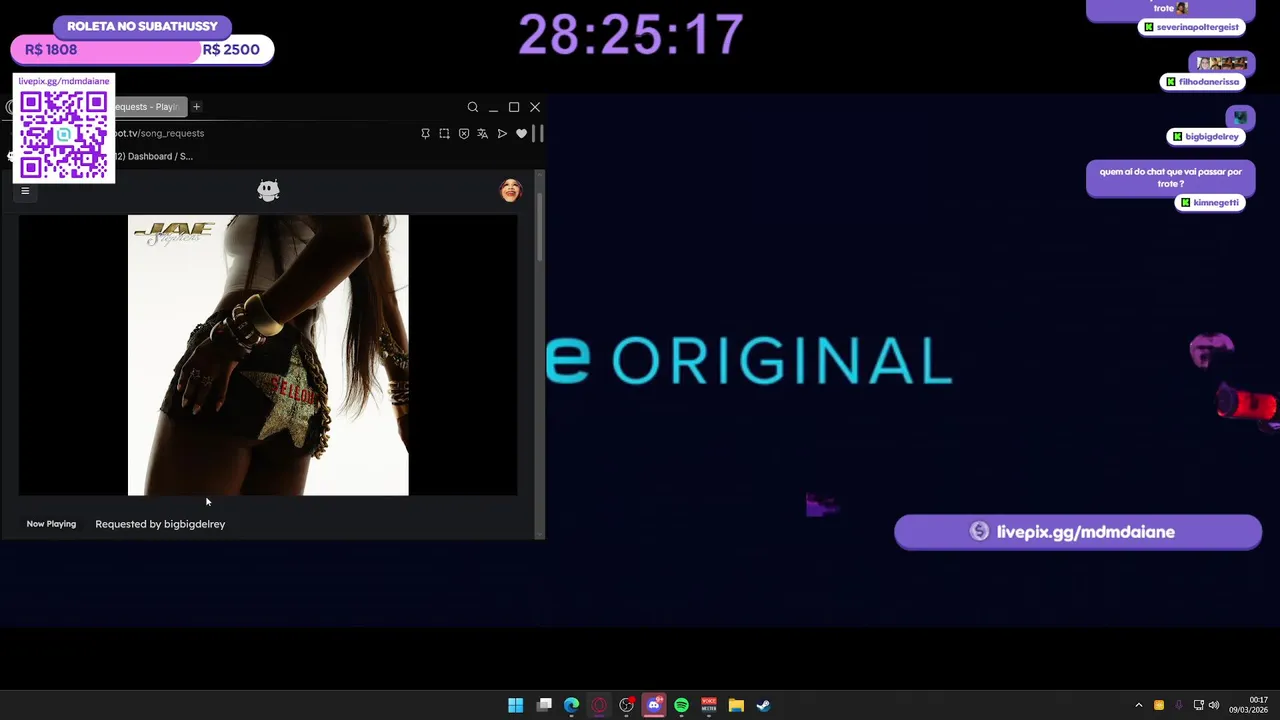Open Voicemeeter from the taskbar
The height and width of the screenshot is (720, 1280).
click(709, 705)
